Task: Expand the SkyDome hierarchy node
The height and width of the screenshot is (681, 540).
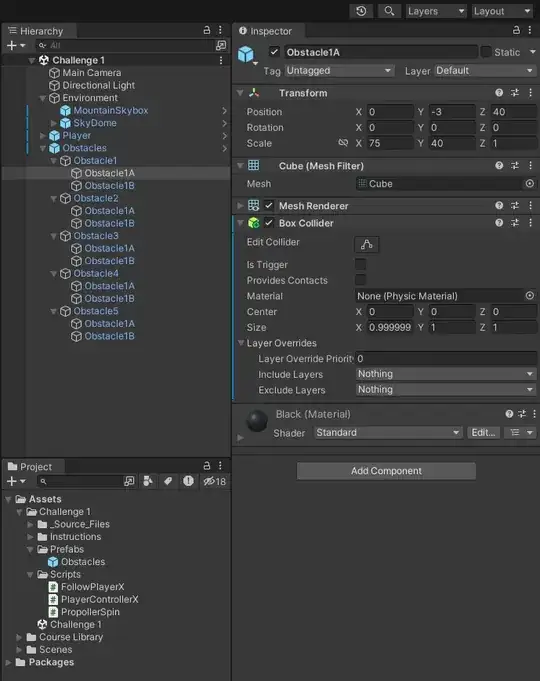Action: click(x=54, y=123)
